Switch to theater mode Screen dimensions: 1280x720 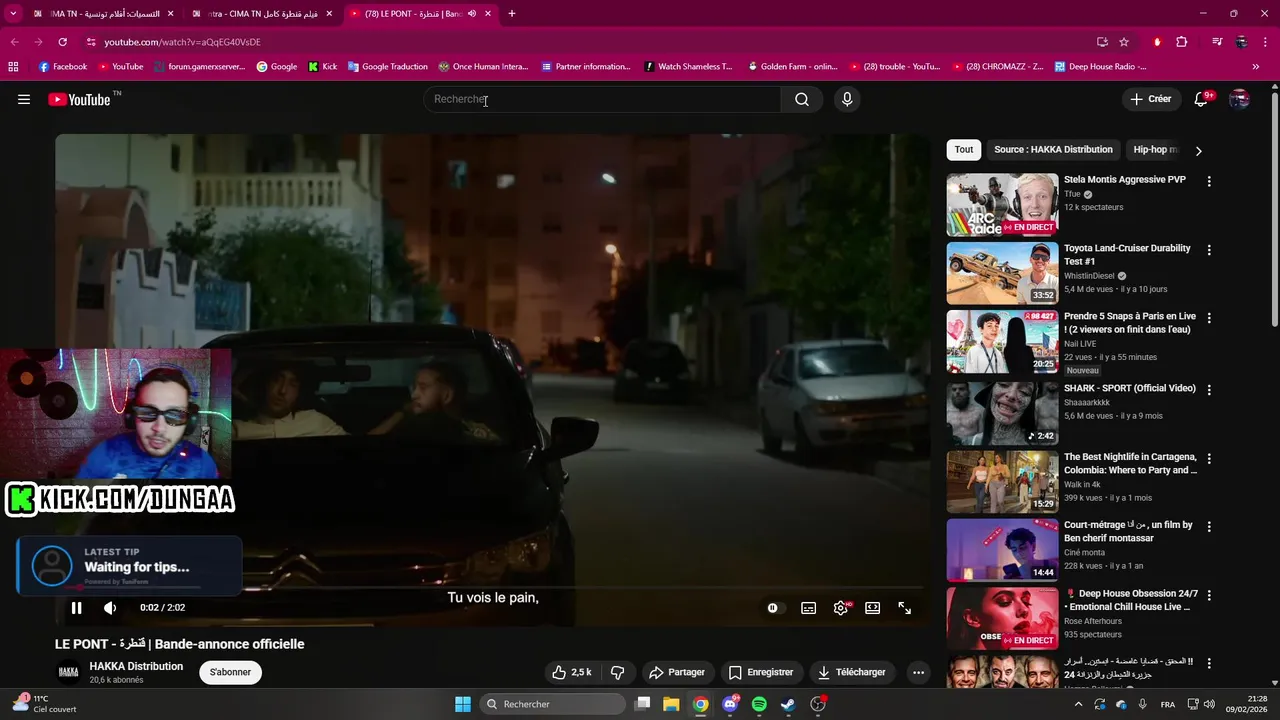click(x=873, y=607)
